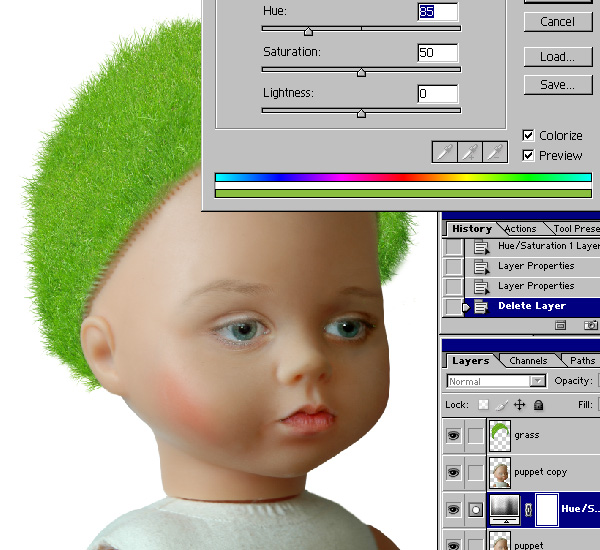Click the white layer mask thumbnail
Viewport: 600px width, 550px height.
pyautogui.click(x=547, y=509)
